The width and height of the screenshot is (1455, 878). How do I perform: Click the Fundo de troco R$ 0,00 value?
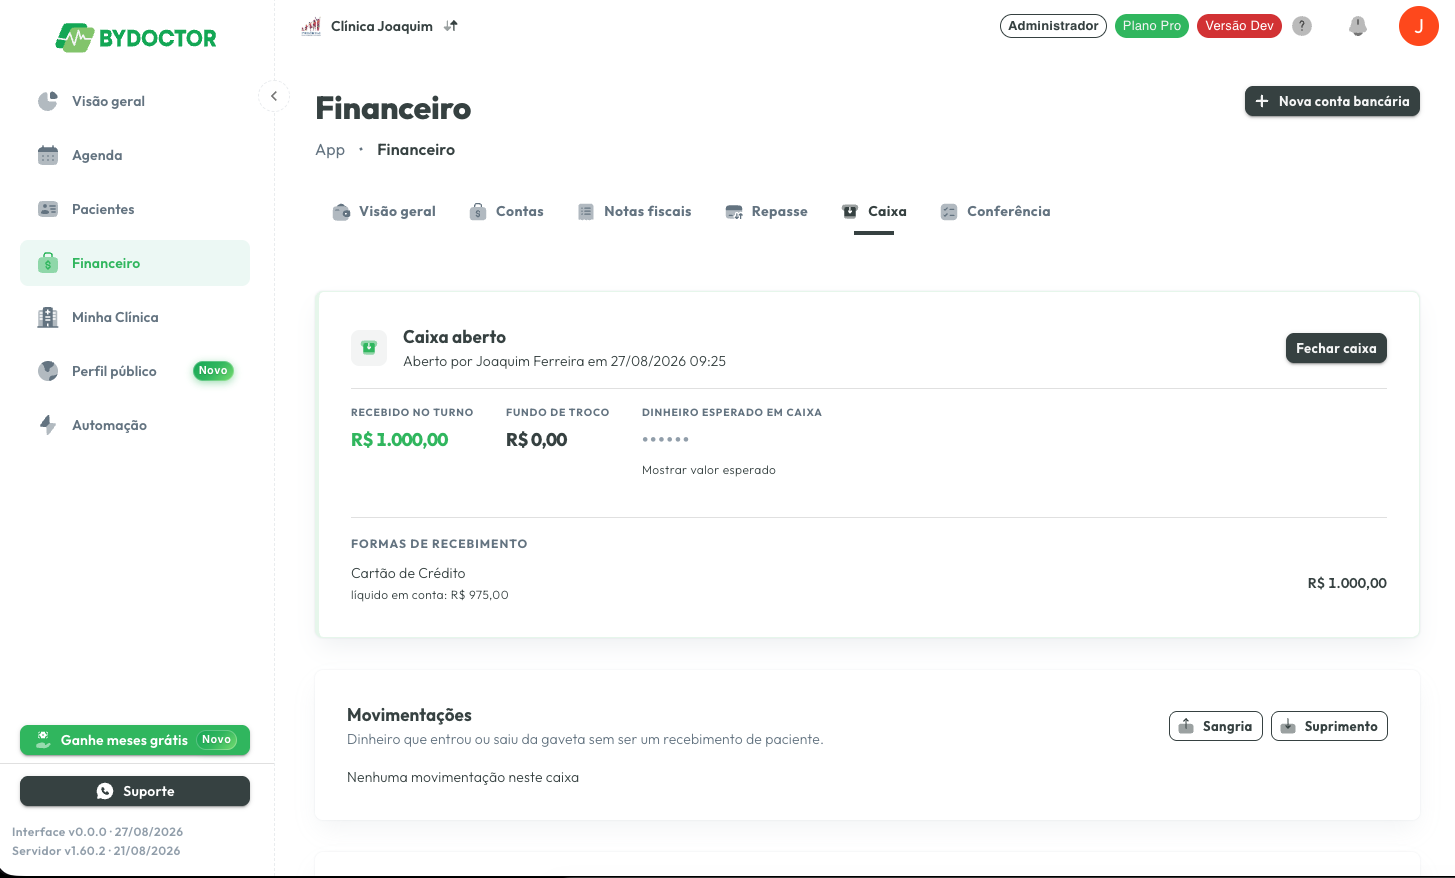[x=537, y=440]
